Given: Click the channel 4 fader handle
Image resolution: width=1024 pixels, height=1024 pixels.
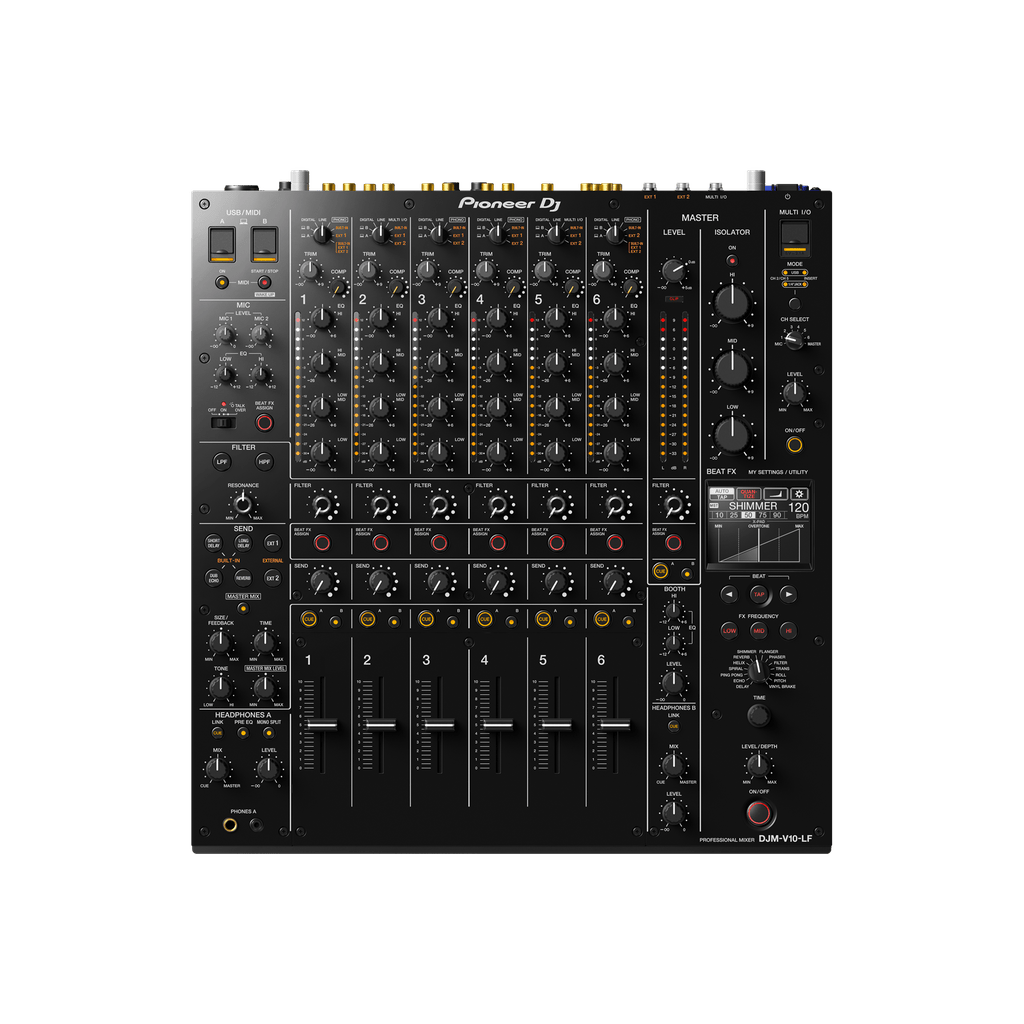Looking at the screenshot, I should coord(498,725).
